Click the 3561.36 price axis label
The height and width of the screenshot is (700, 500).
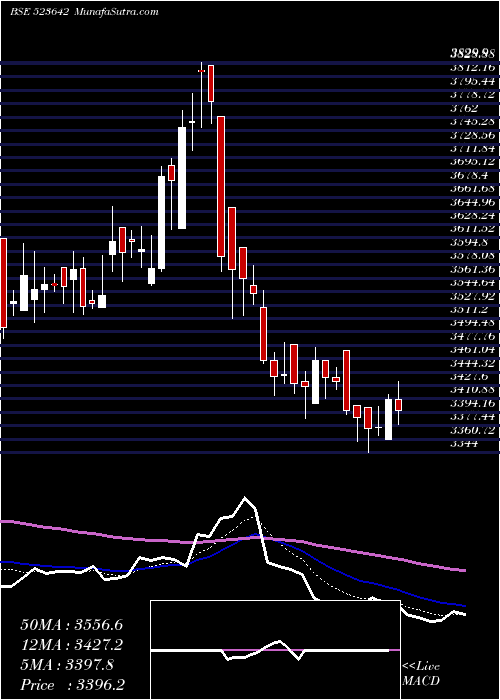click(x=472, y=269)
